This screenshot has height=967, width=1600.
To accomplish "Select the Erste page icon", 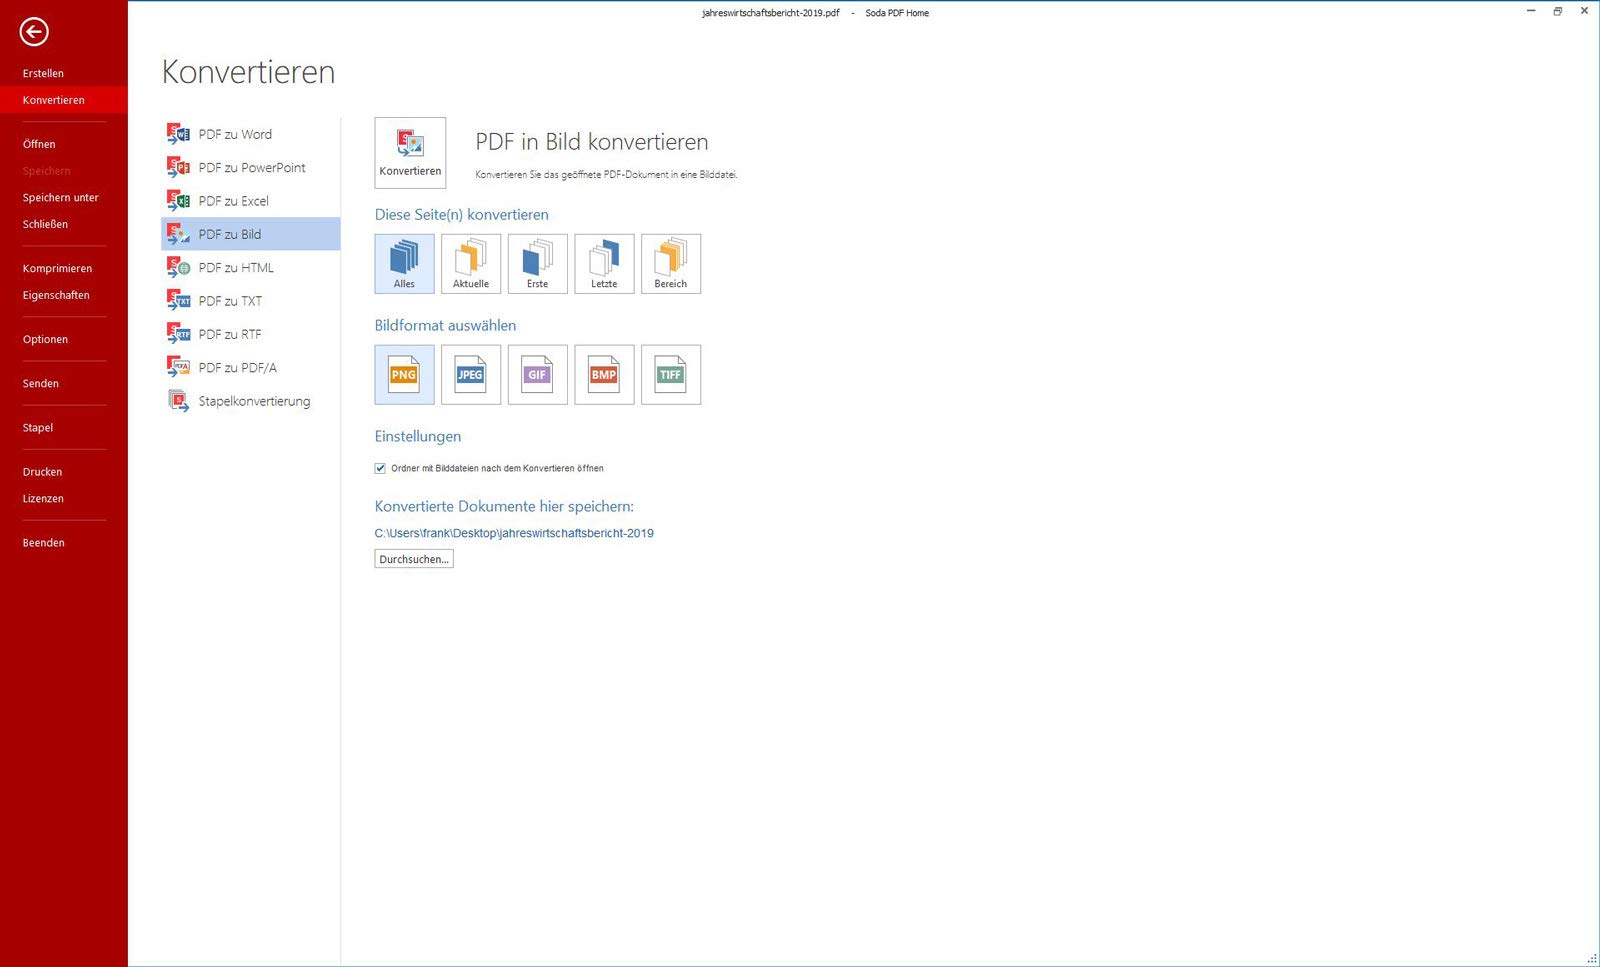I will click(x=538, y=263).
